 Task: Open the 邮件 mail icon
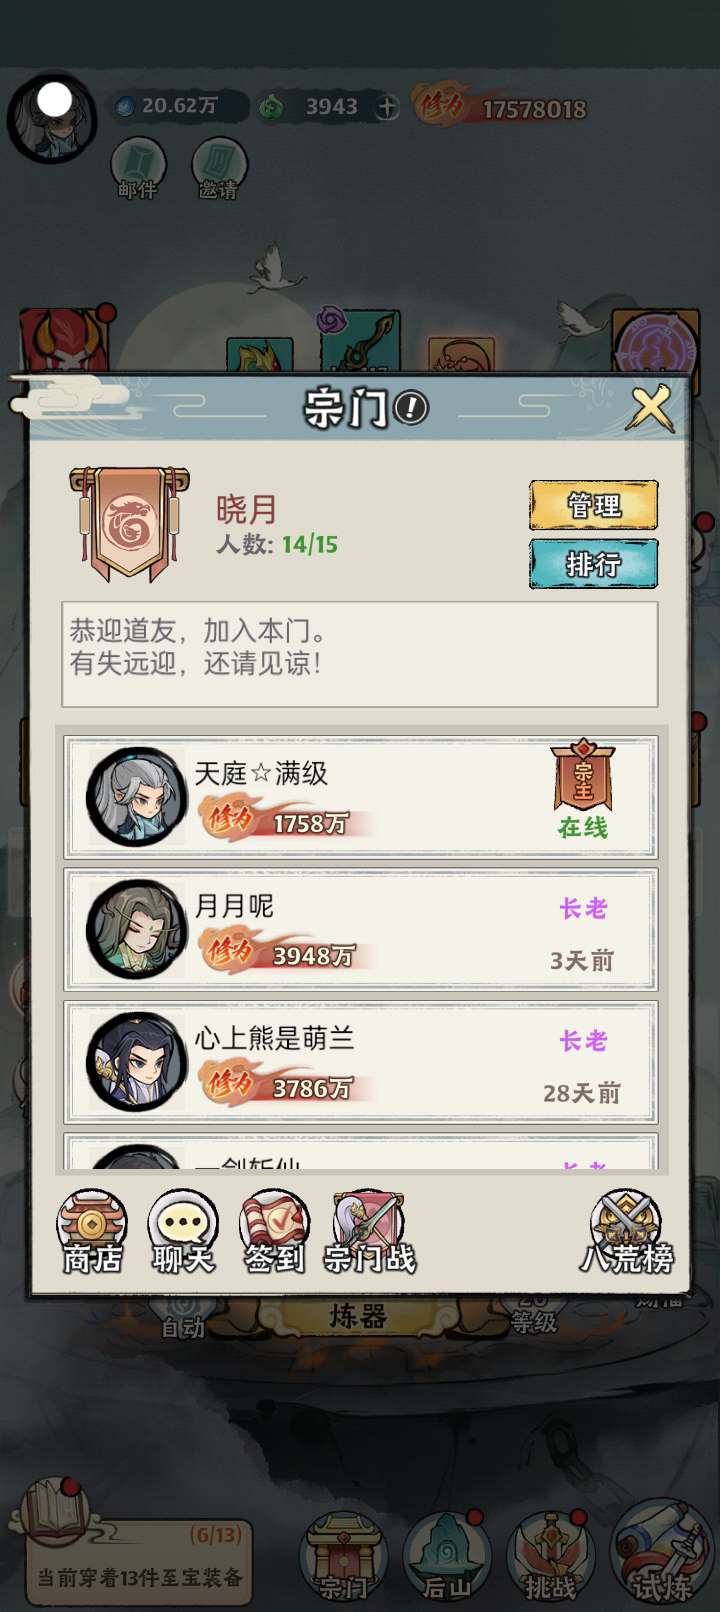[138, 169]
